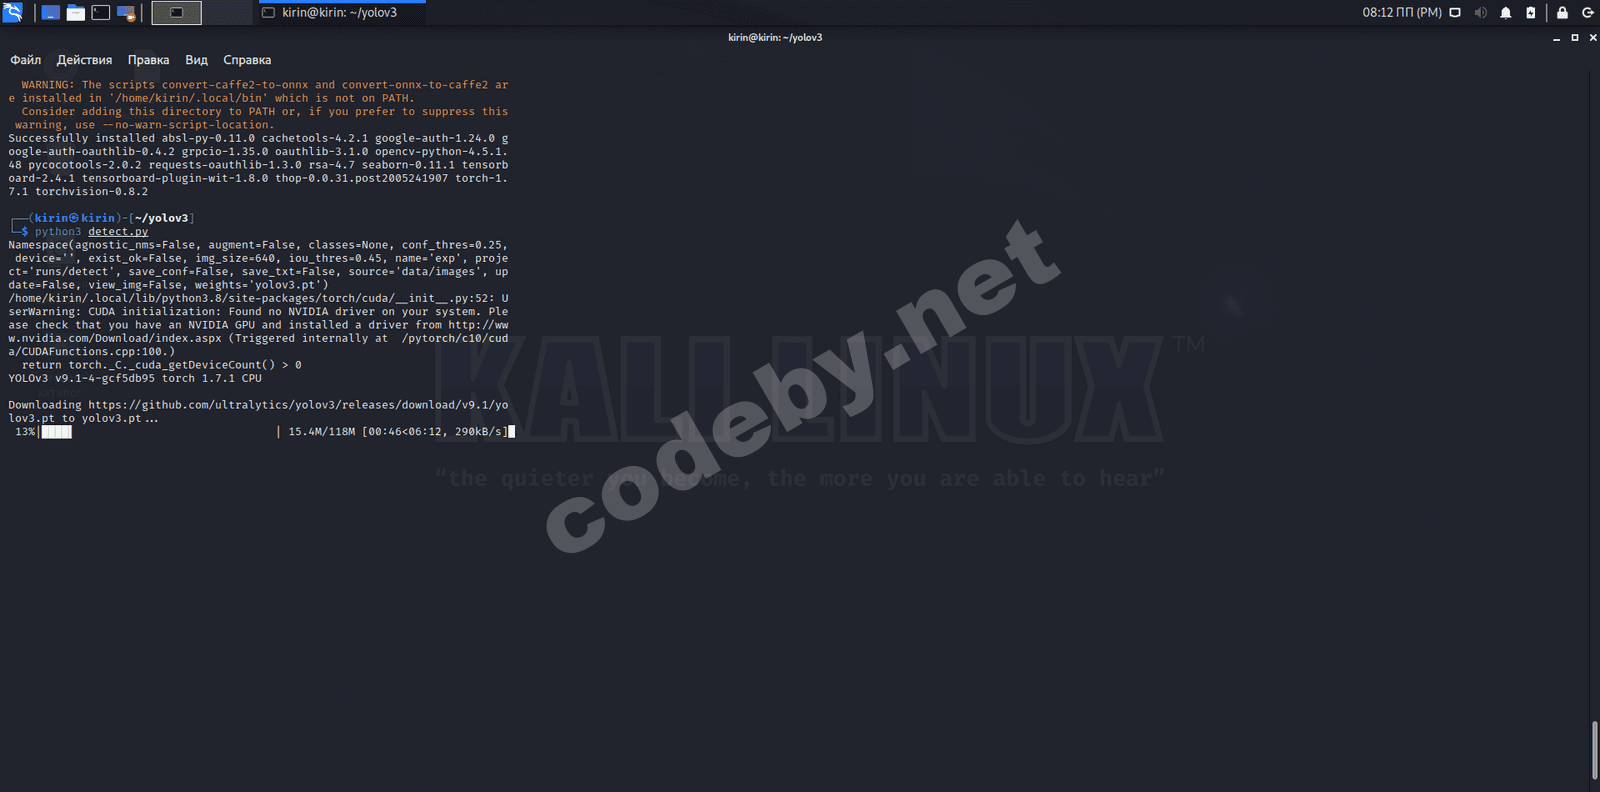The width and height of the screenshot is (1600, 792).
Task: Click the "15.4M/118M" download counter text
Action: 321,432
